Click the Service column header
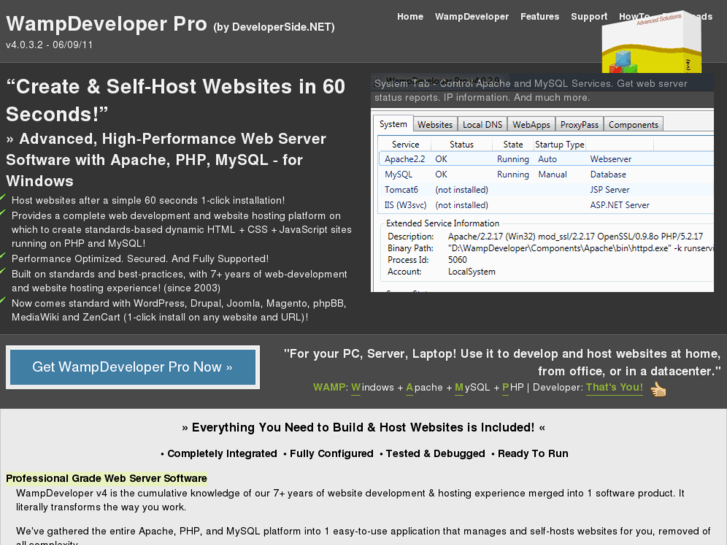 405,144
